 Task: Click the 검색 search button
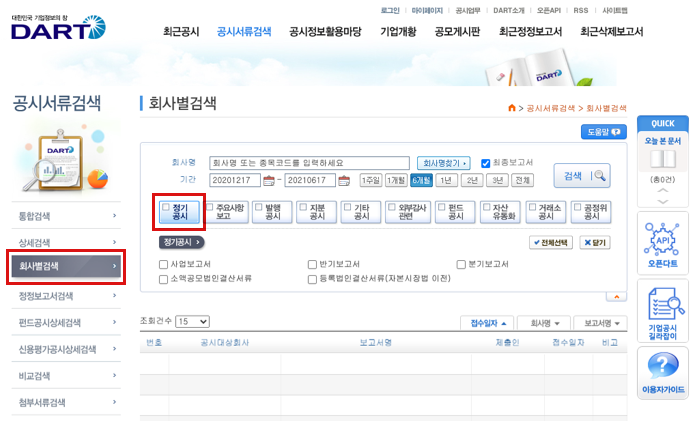click(x=581, y=175)
